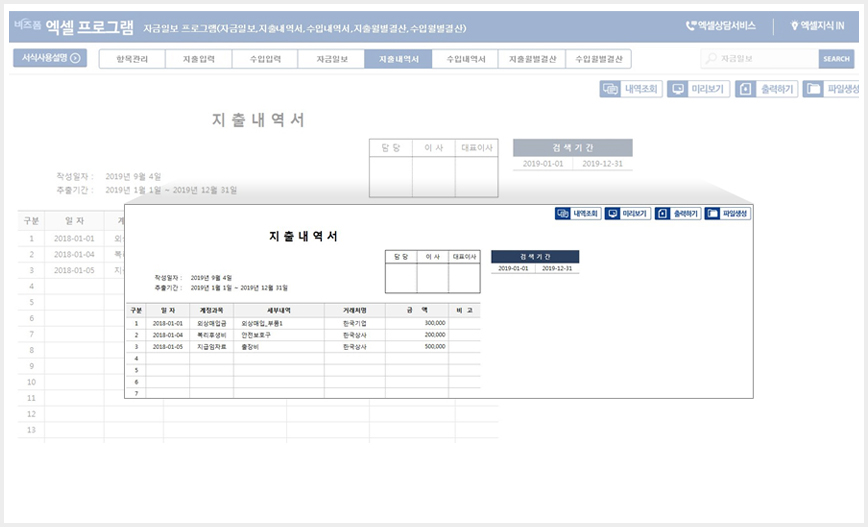Open the 수입월별결산 tab

tap(598, 59)
